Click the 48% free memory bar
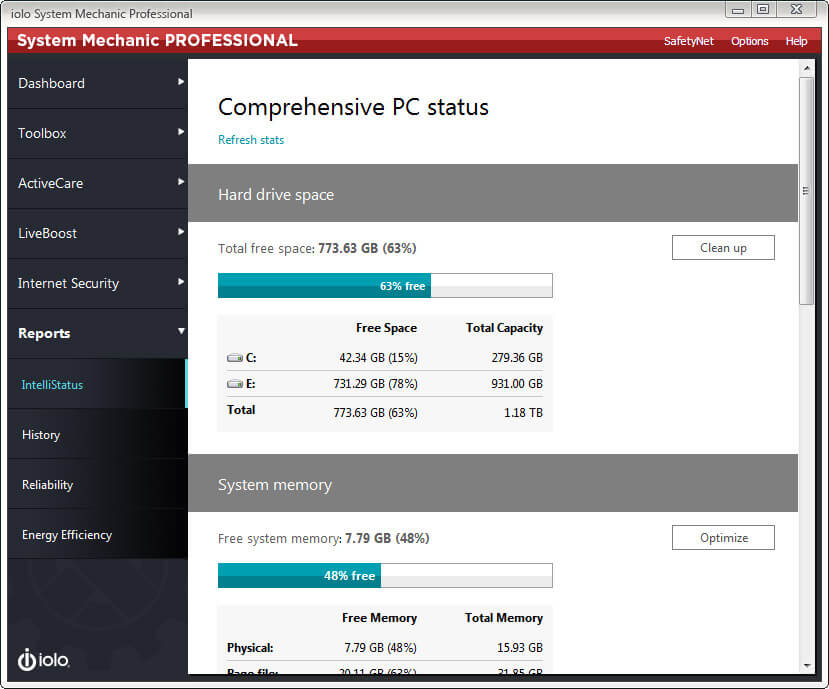This screenshot has width=829, height=689. pos(385,575)
